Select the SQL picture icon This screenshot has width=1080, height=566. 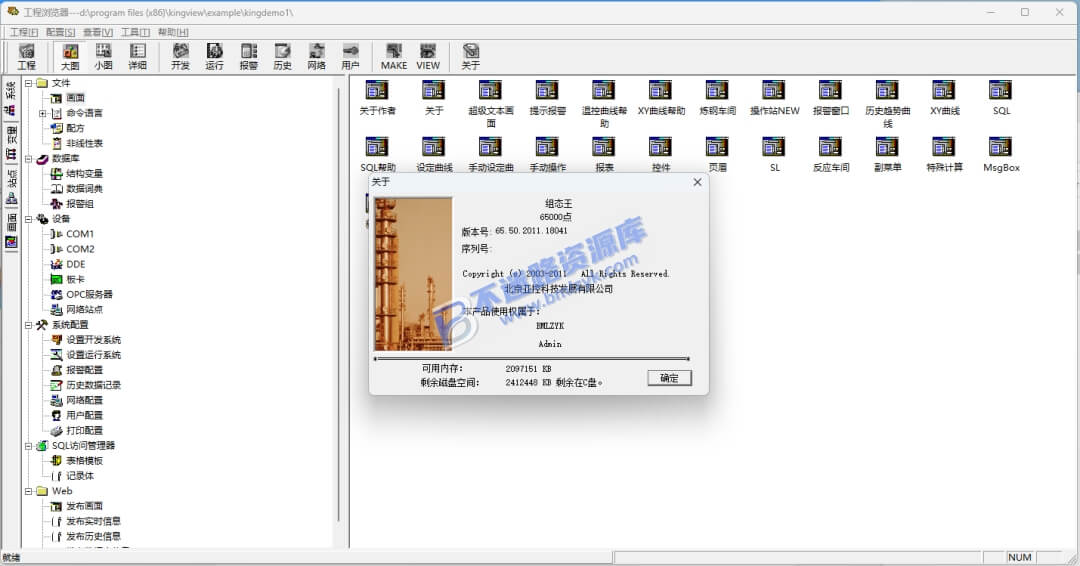click(1001, 98)
